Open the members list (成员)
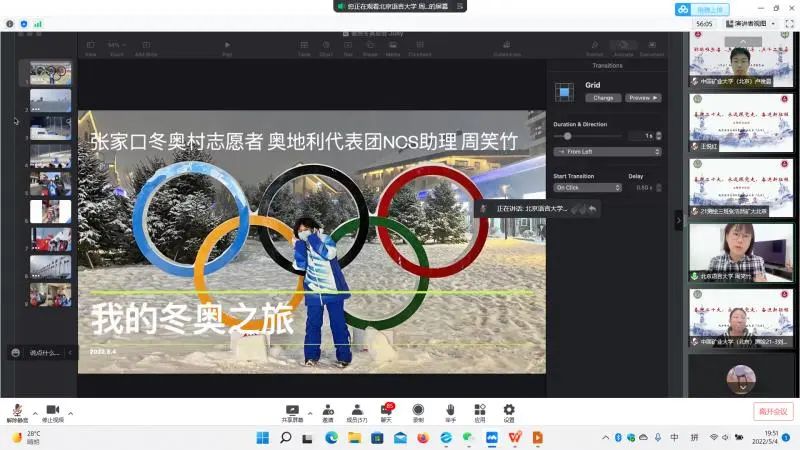800x450 pixels. (x=356, y=411)
